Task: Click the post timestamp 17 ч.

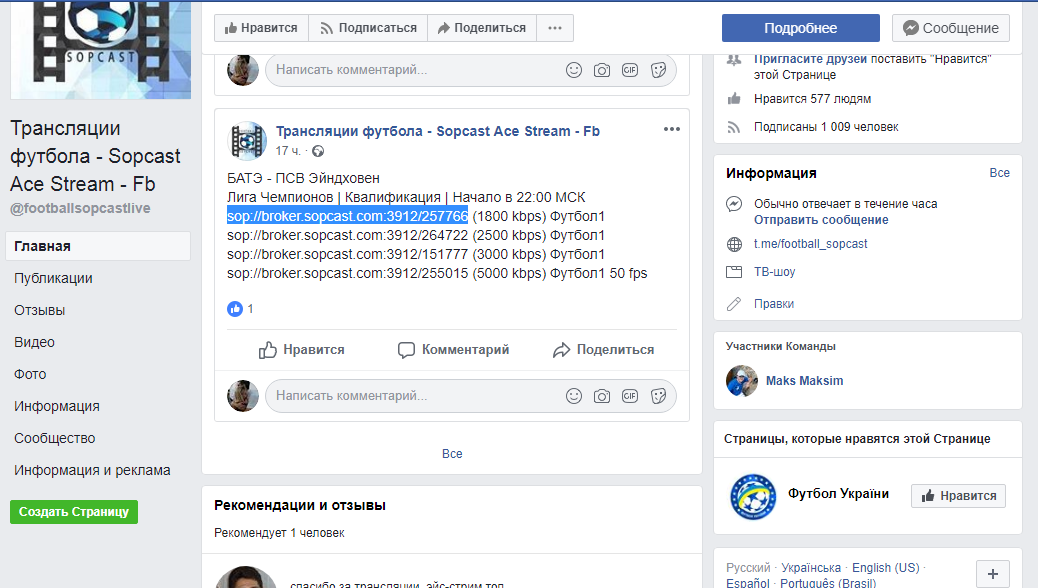Action: [288, 151]
